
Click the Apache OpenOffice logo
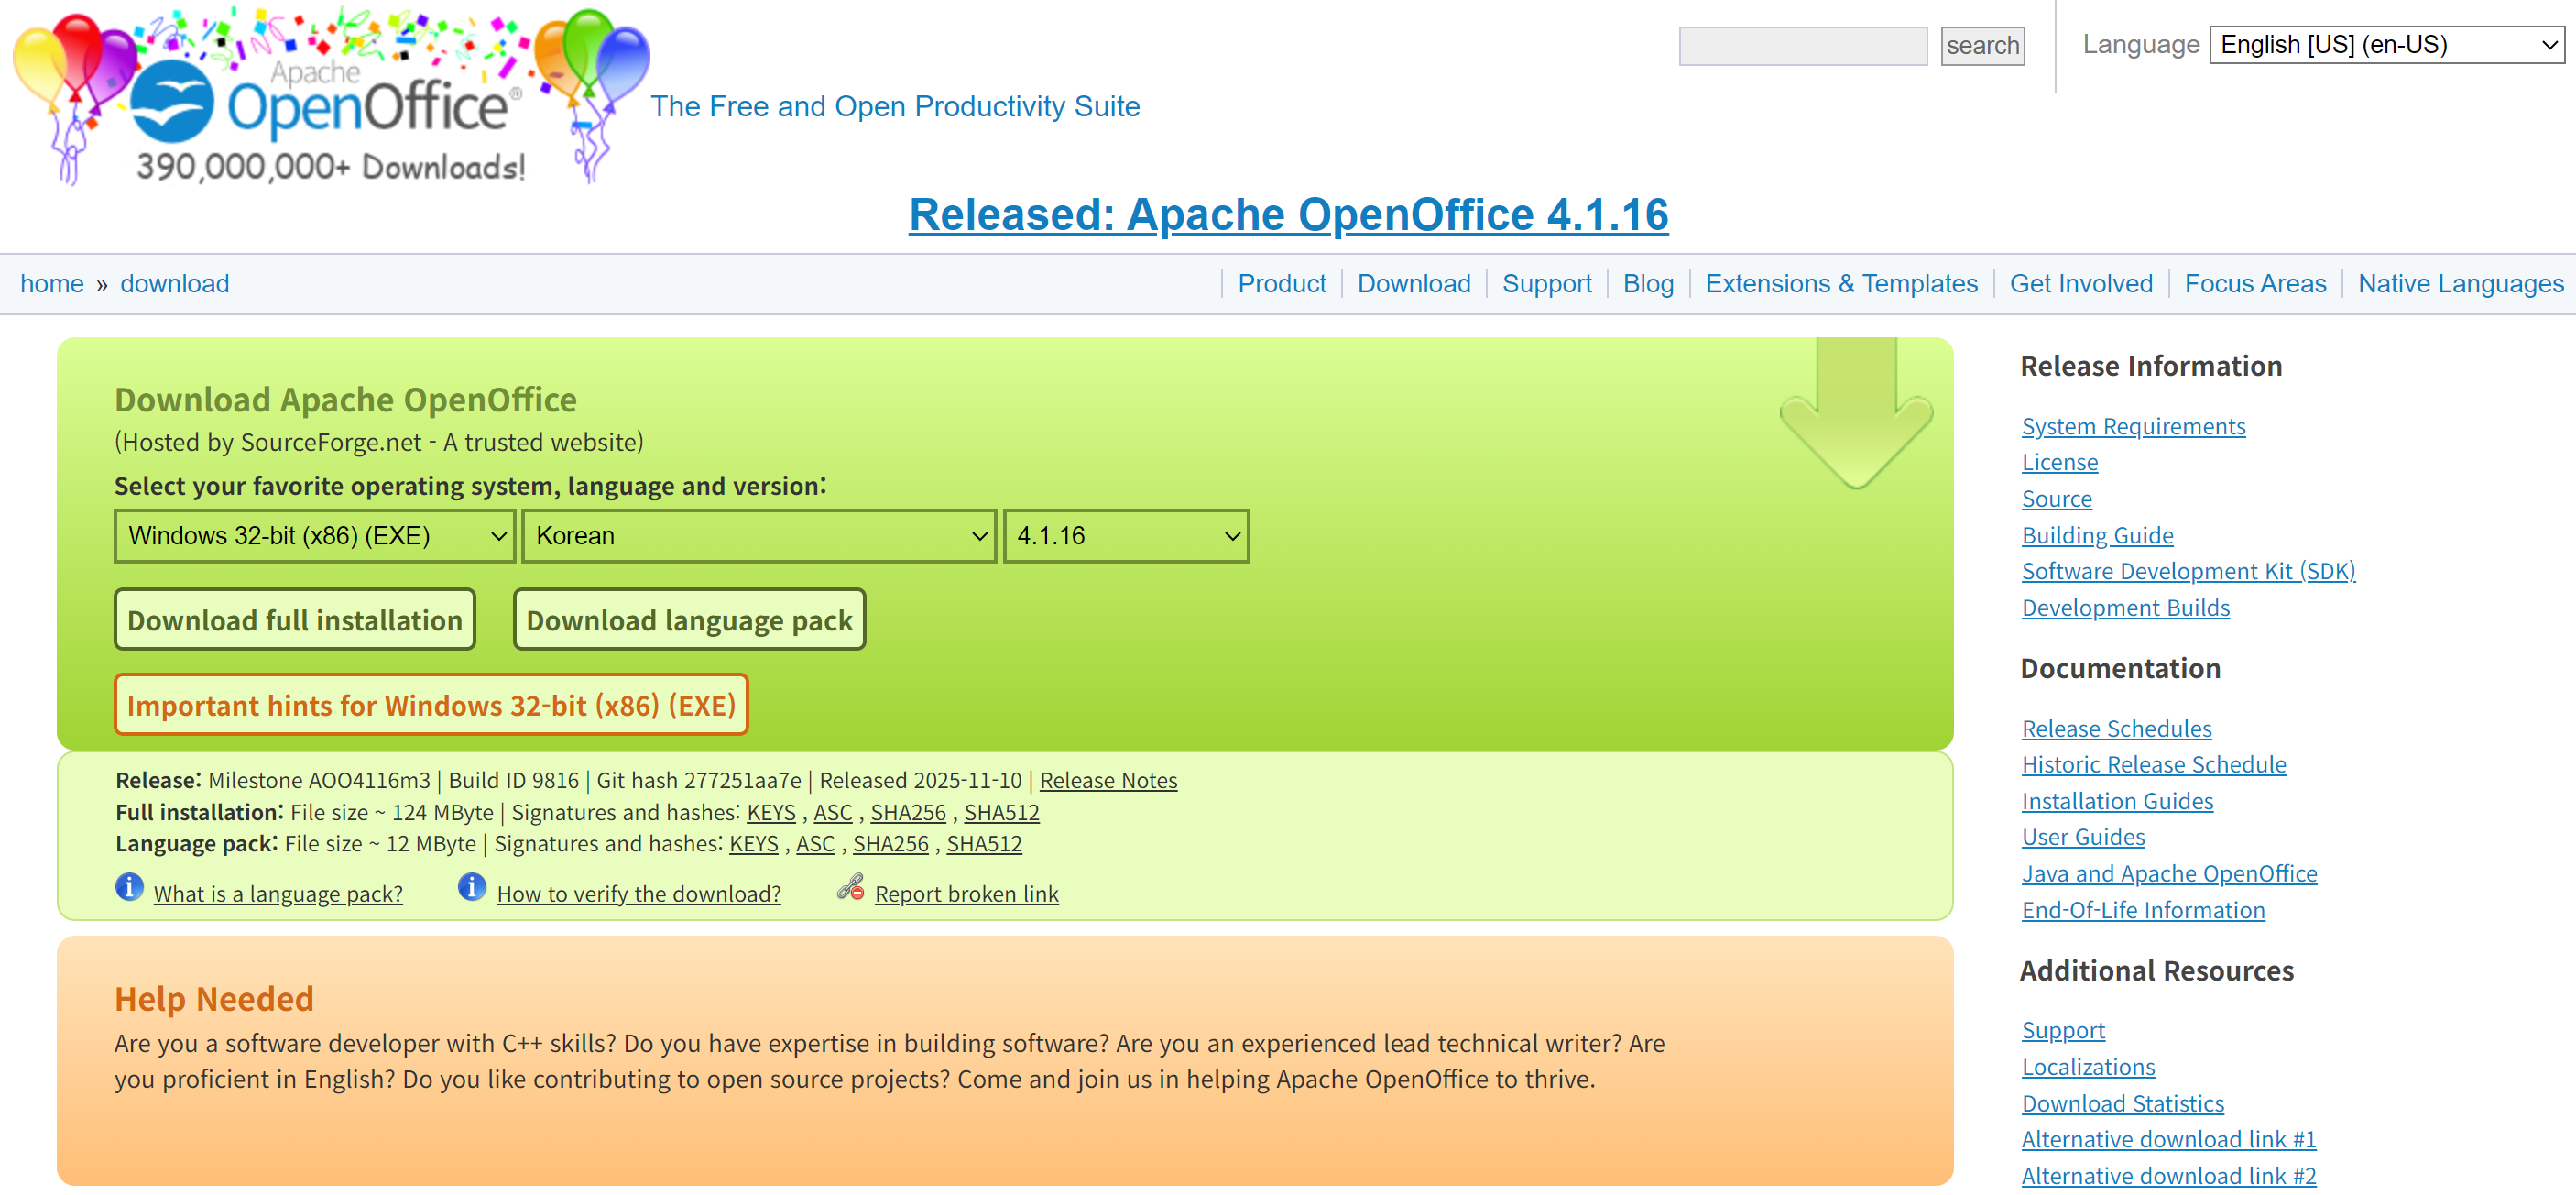(330, 97)
